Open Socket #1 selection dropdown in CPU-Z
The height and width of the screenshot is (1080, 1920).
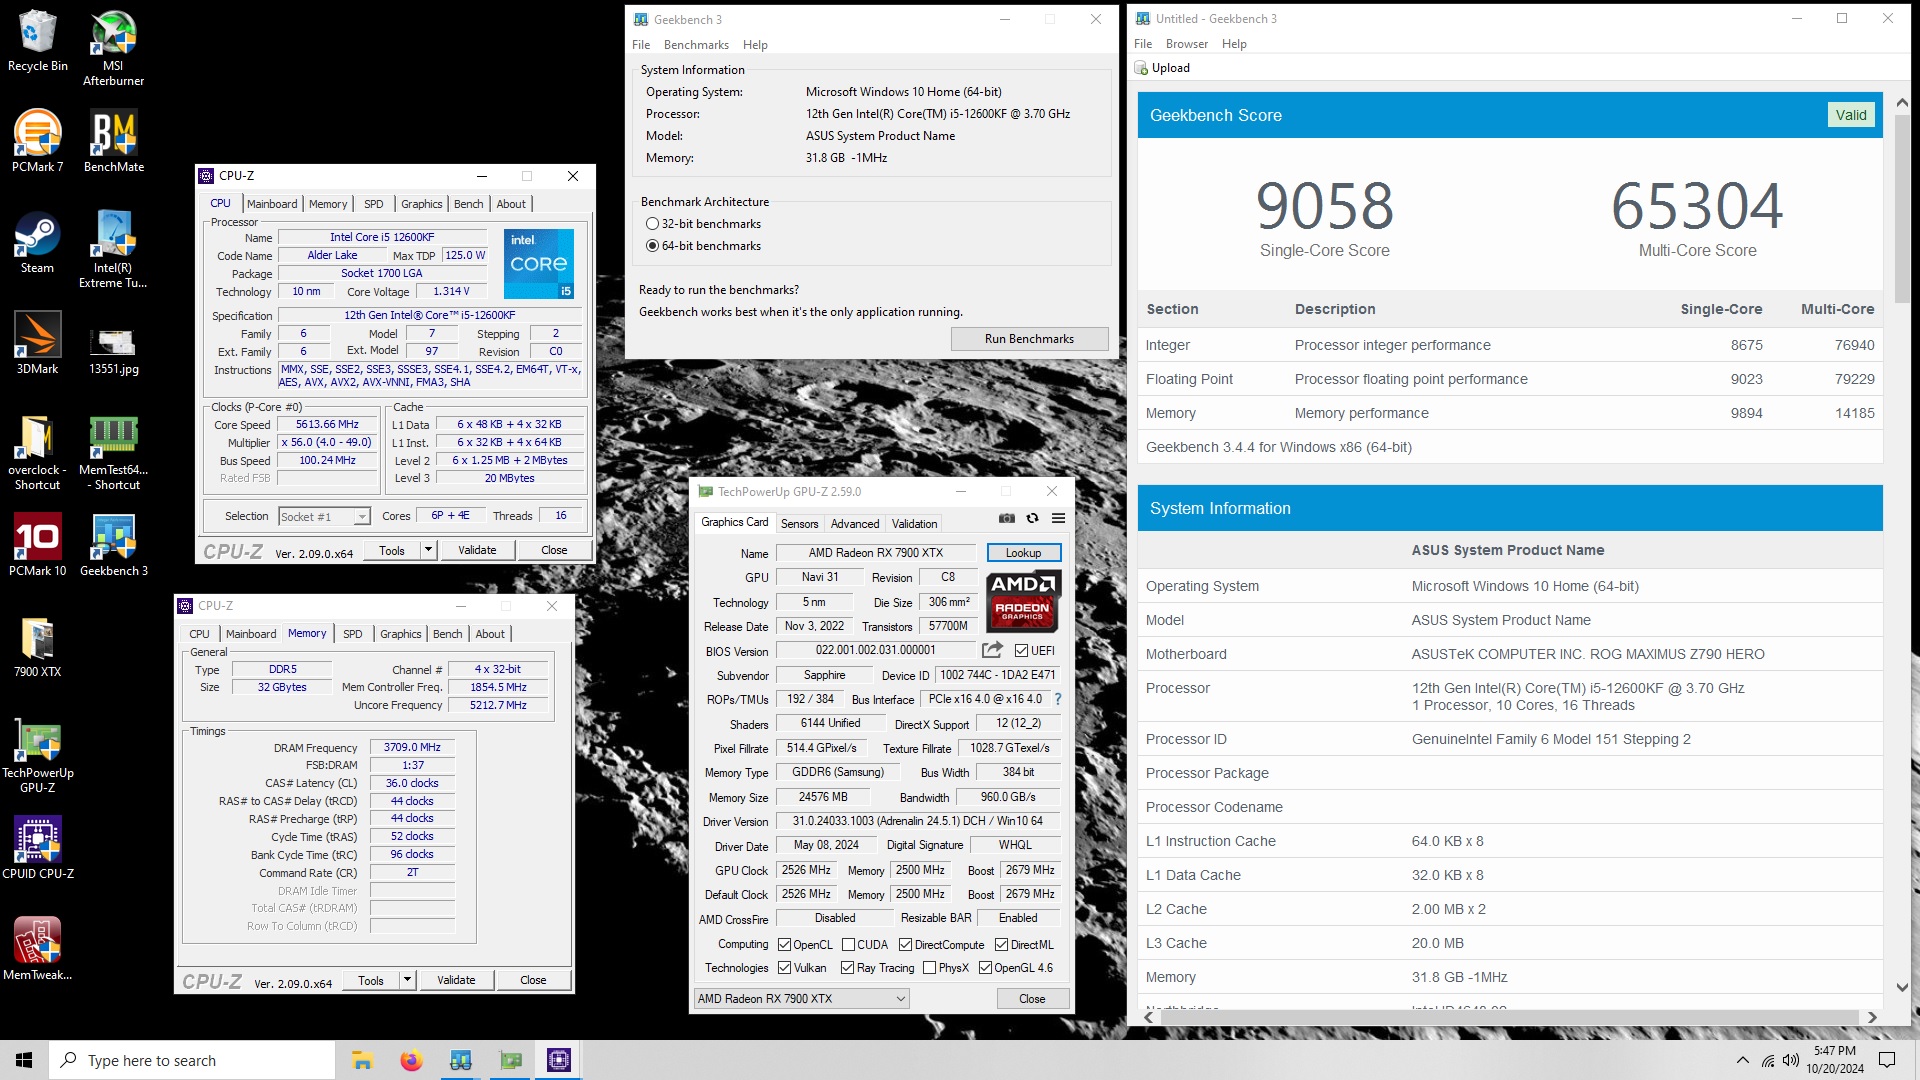point(324,517)
